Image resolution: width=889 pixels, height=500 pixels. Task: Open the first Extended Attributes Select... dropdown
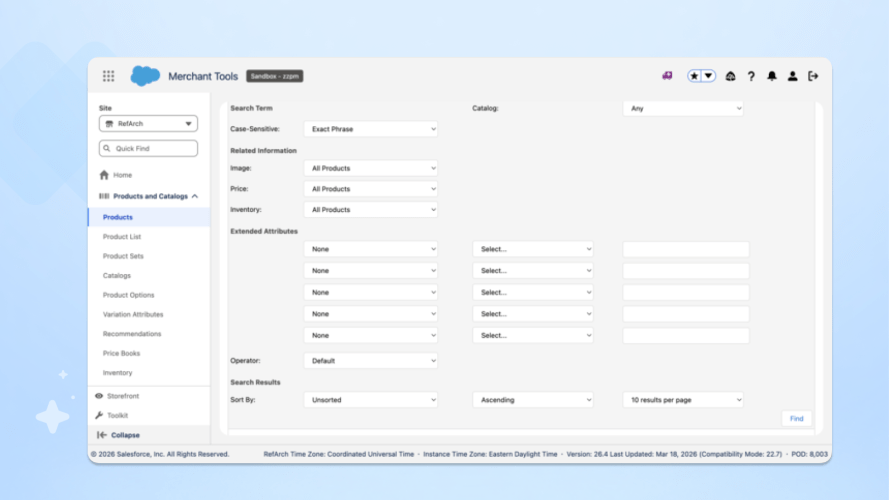tap(533, 249)
